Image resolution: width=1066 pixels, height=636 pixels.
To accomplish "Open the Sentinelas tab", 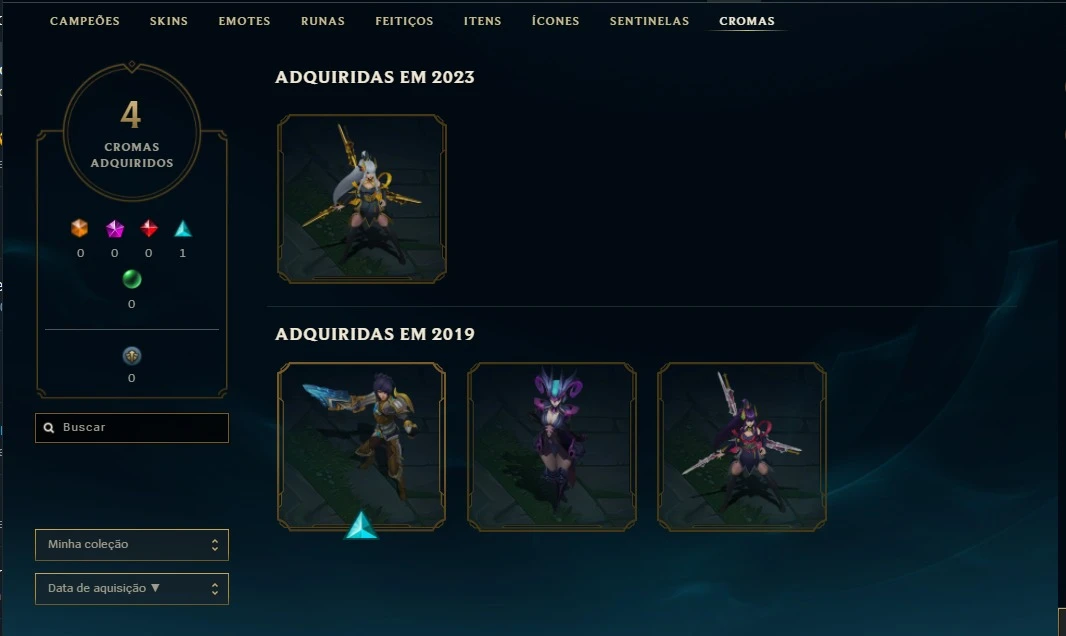I will coord(649,21).
